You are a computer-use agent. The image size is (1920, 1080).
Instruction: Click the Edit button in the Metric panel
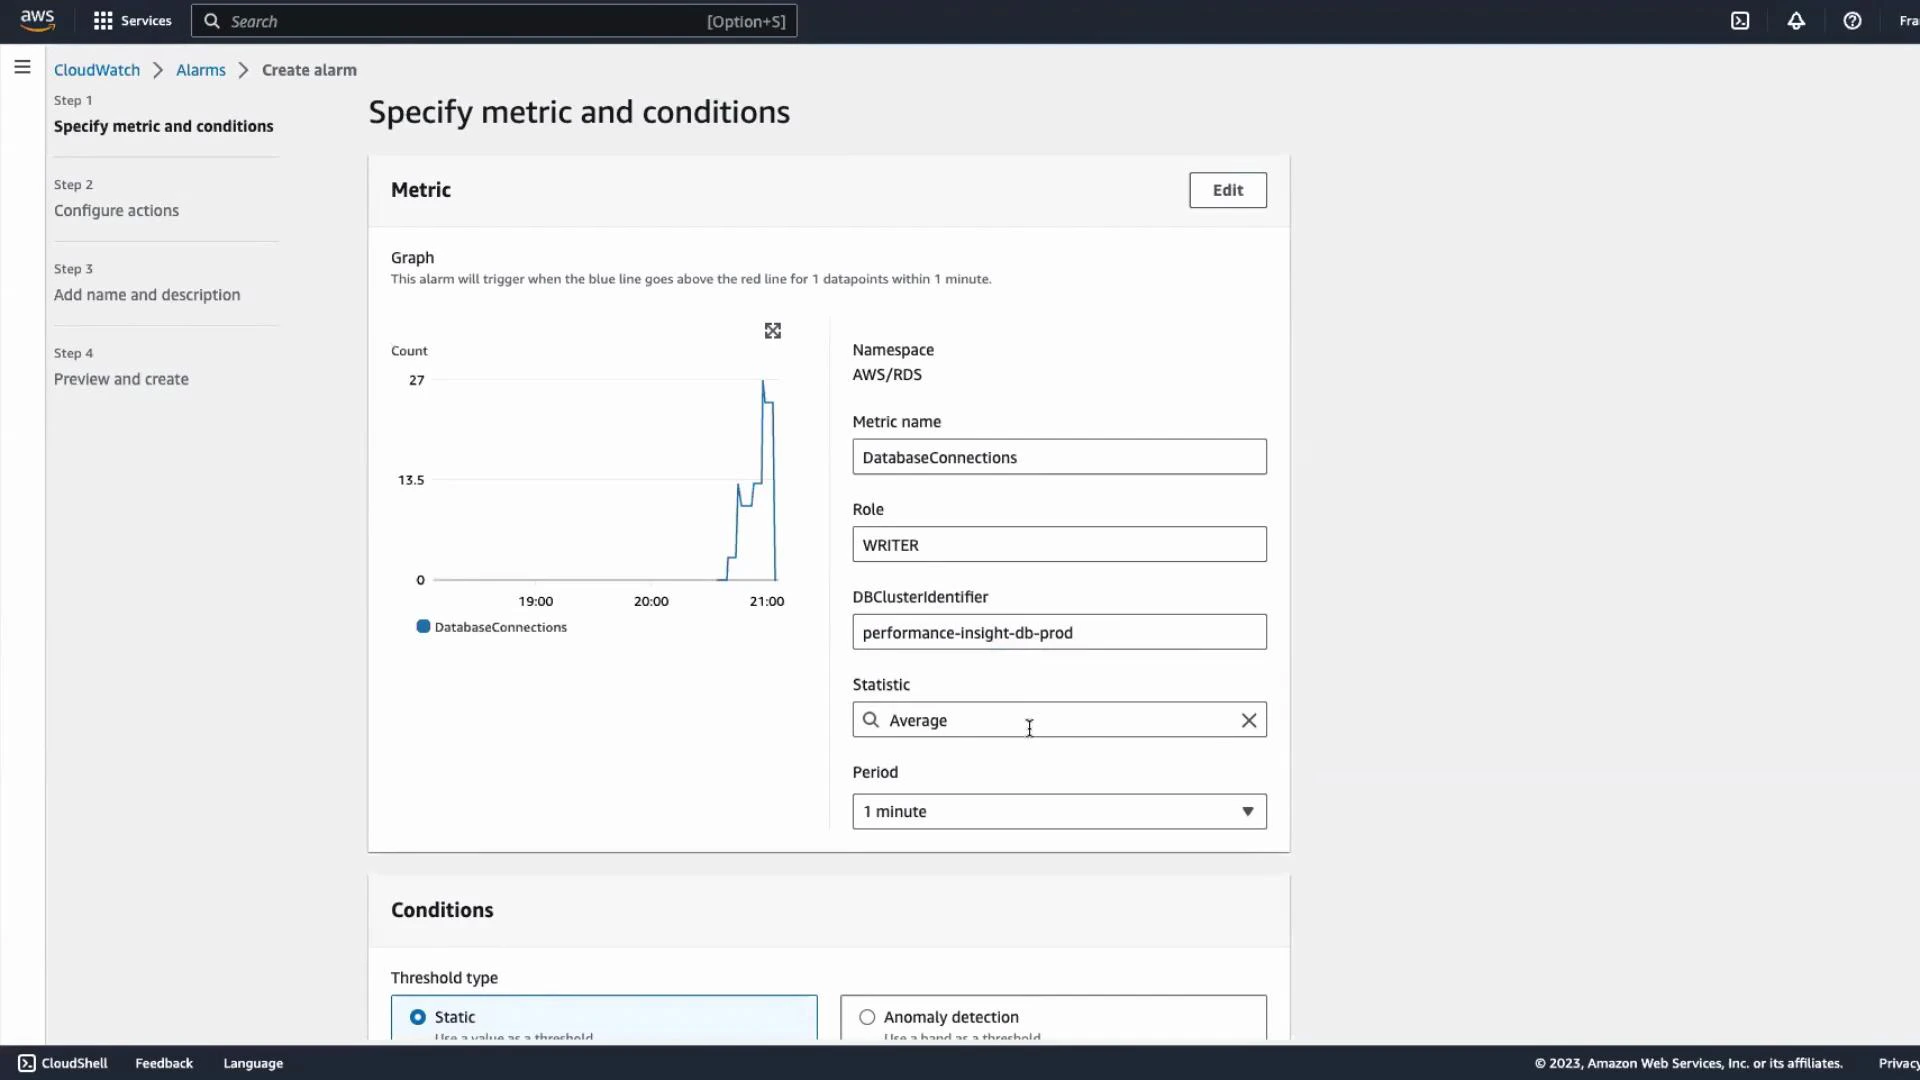(1227, 190)
